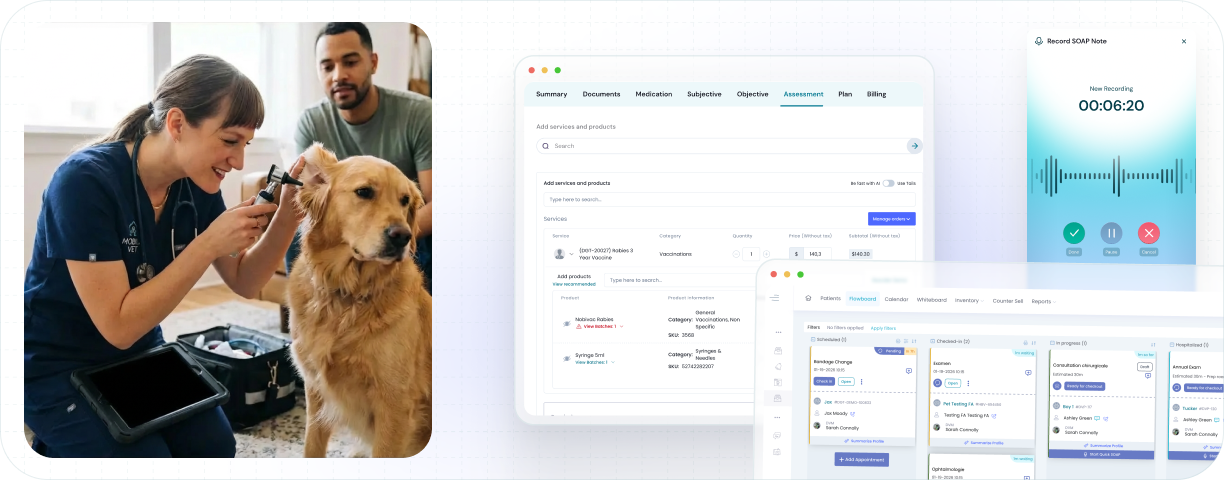Screen dimensions: 1224x480
Task: Go to the Subjective tab
Action: point(704,94)
